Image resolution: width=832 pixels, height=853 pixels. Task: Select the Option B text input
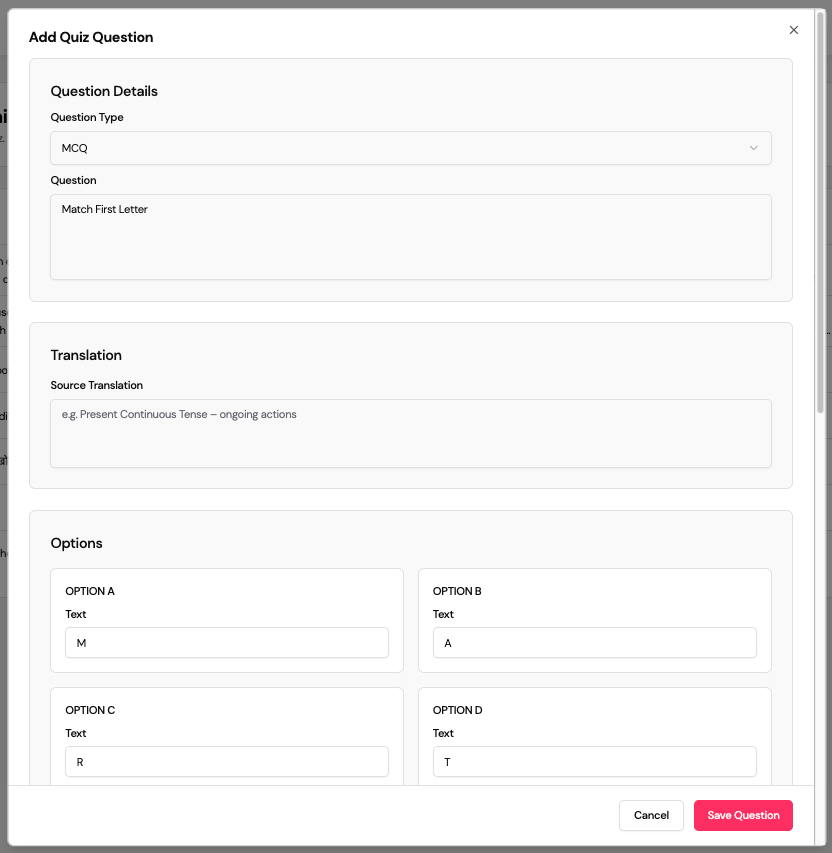[x=594, y=643]
